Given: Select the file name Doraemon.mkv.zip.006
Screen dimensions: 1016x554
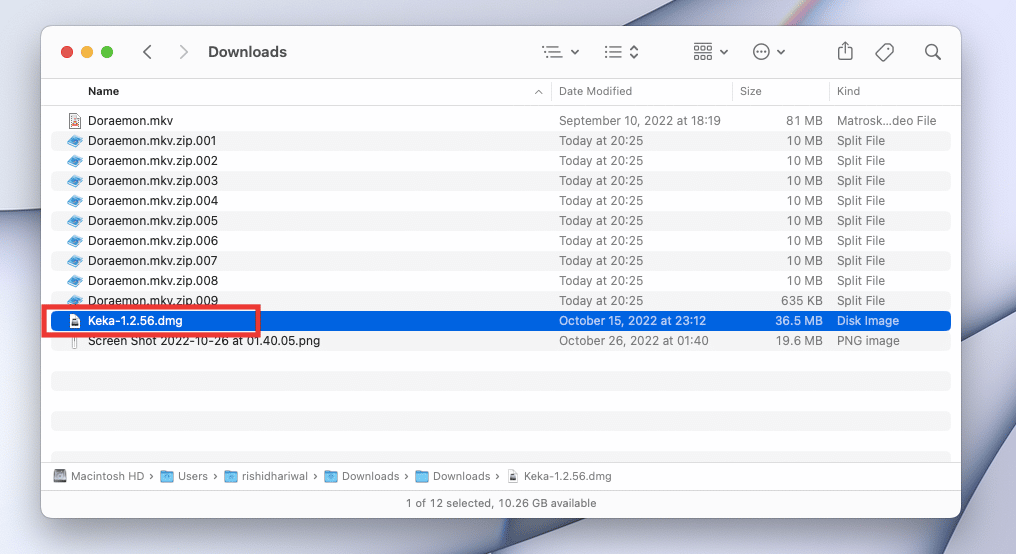Looking at the screenshot, I should click(x=153, y=241).
